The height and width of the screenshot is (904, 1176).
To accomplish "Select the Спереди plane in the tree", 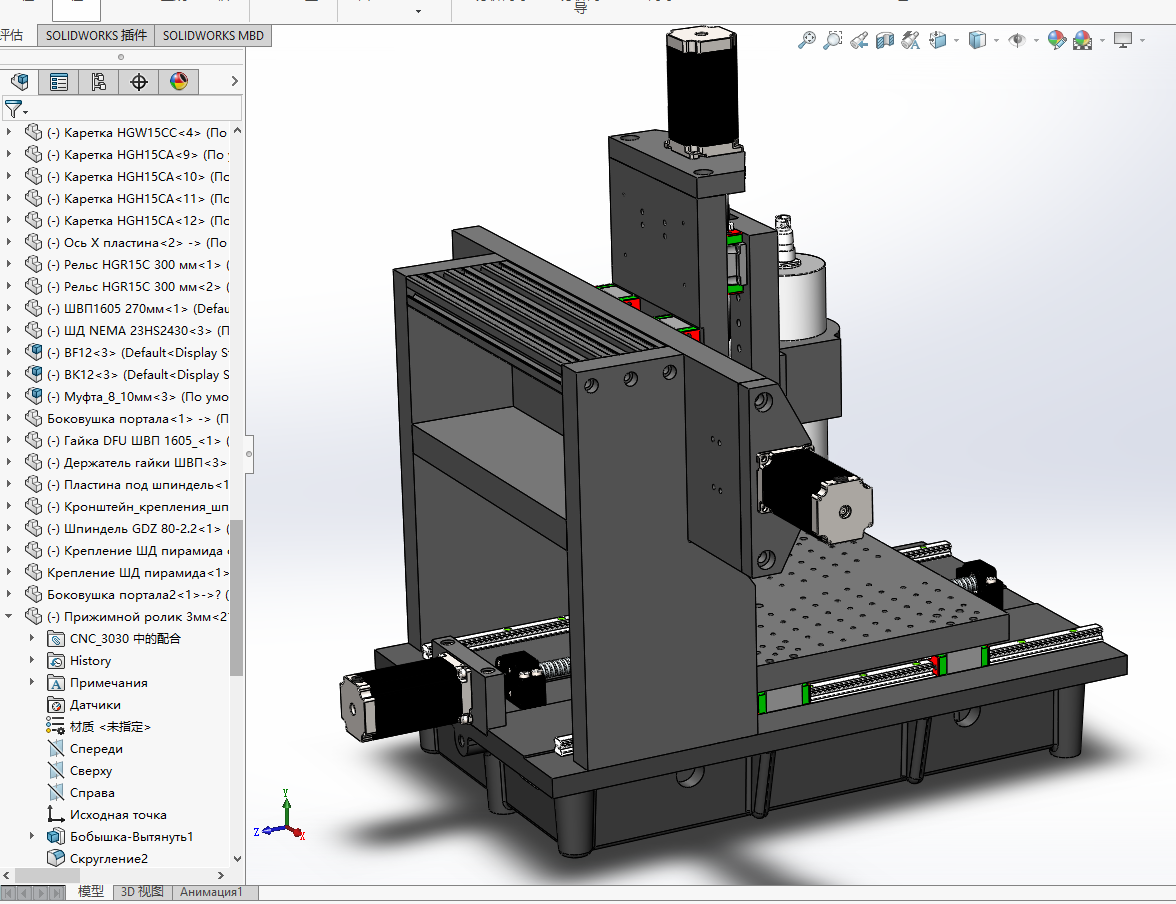I will coord(96,748).
